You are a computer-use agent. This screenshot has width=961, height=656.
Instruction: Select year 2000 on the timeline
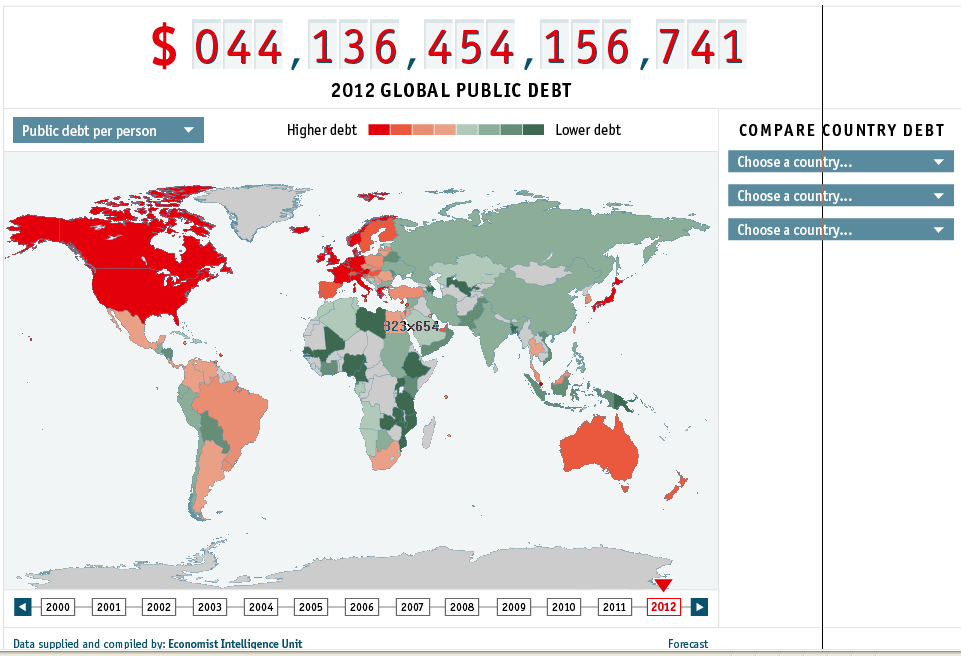(x=58, y=607)
